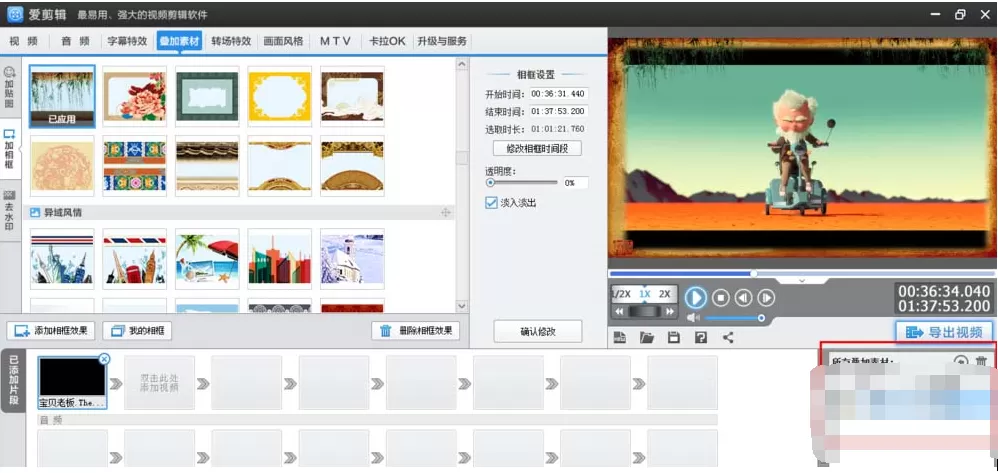The width and height of the screenshot is (998, 473).
Task: Switch to the 叠加素材 tab
Action: pyautogui.click(x=179, y=41)
